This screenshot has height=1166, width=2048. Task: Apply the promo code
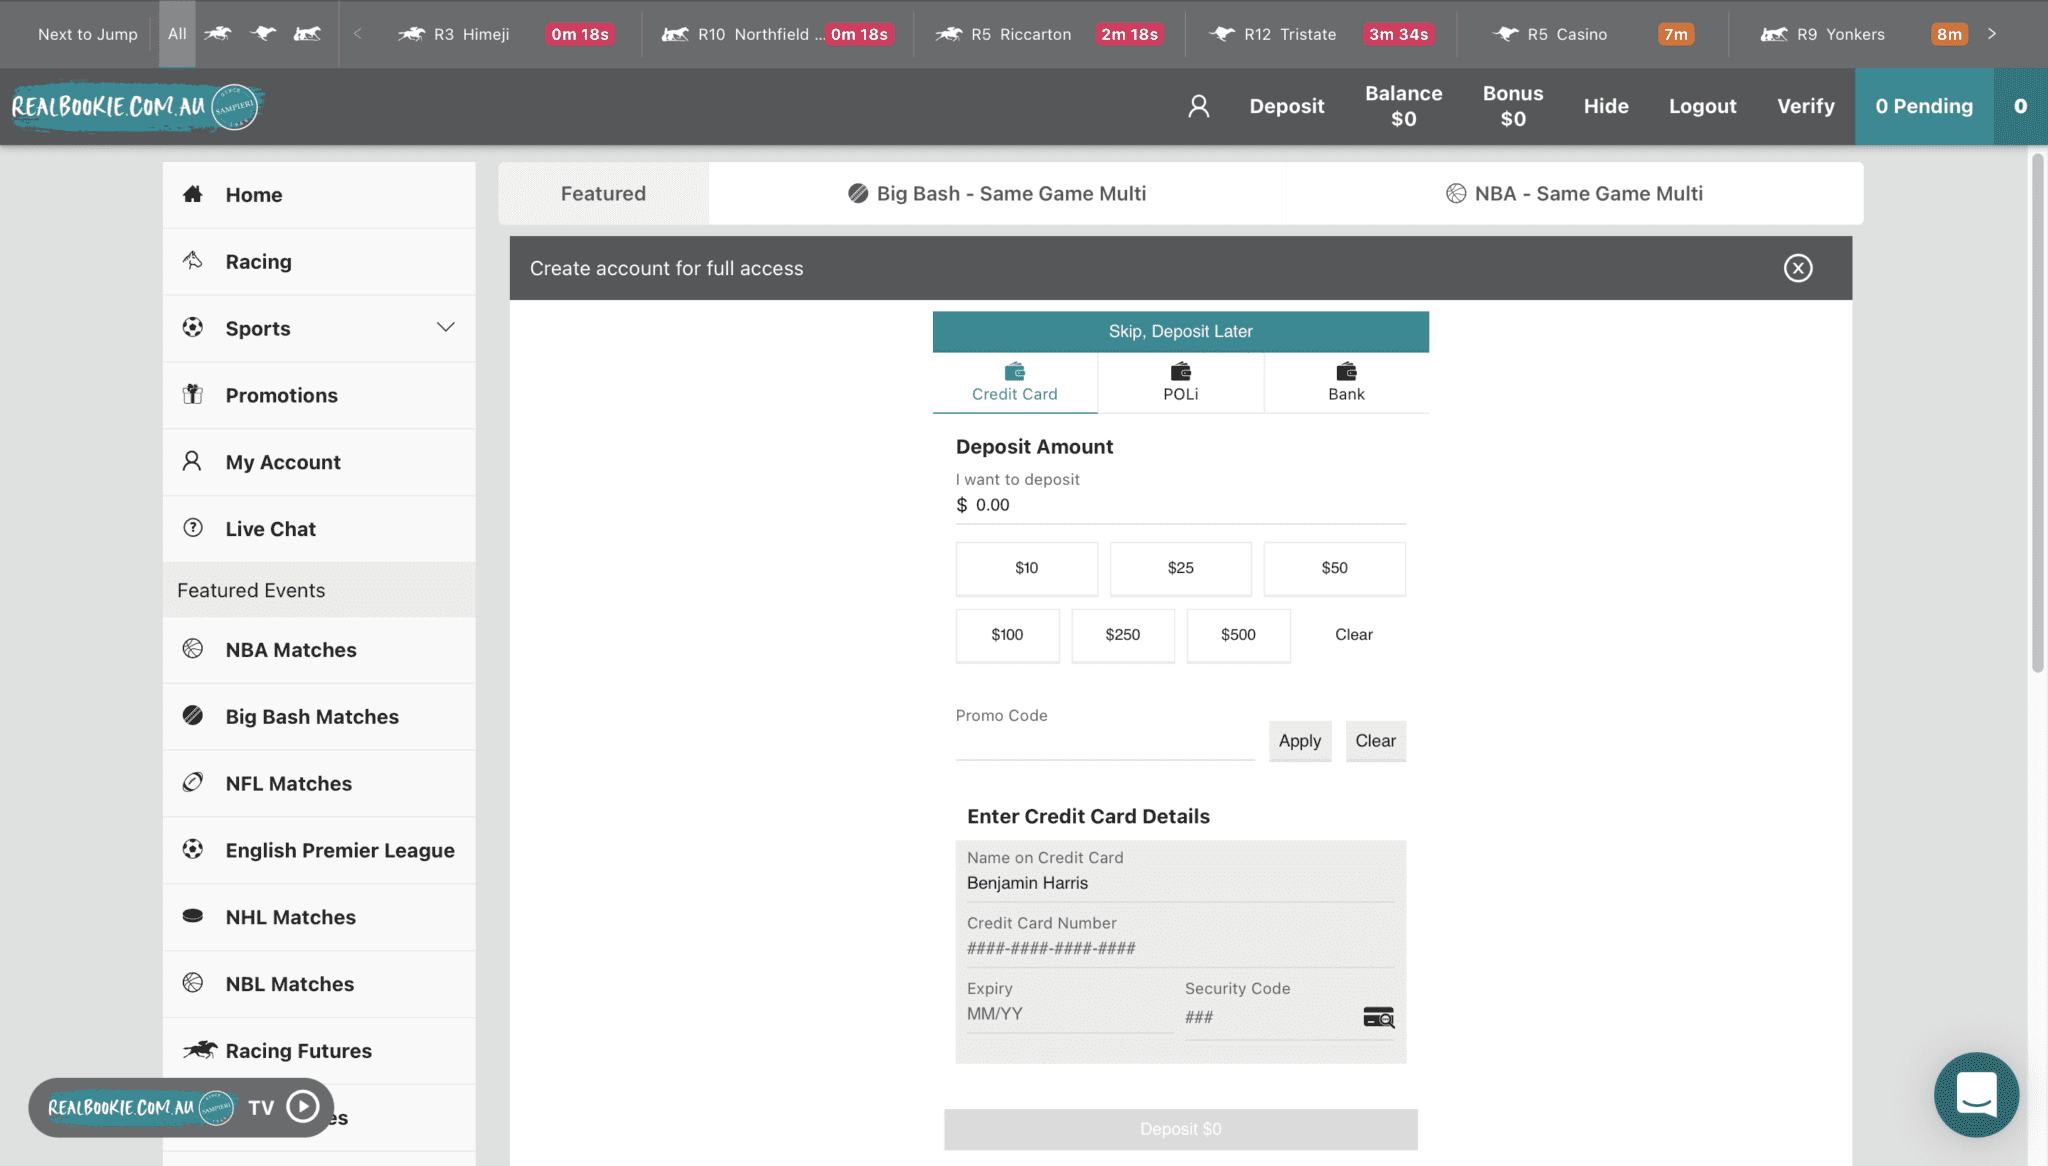1300,741
